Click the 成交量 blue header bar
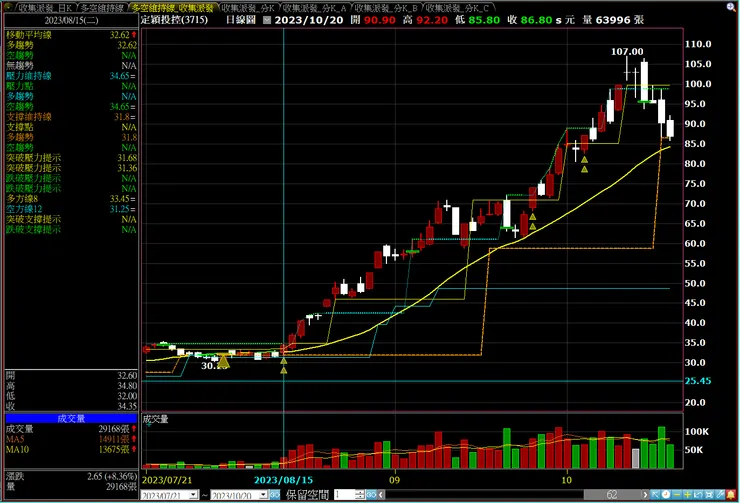This screenshot has height=503, width=740. 71,419
